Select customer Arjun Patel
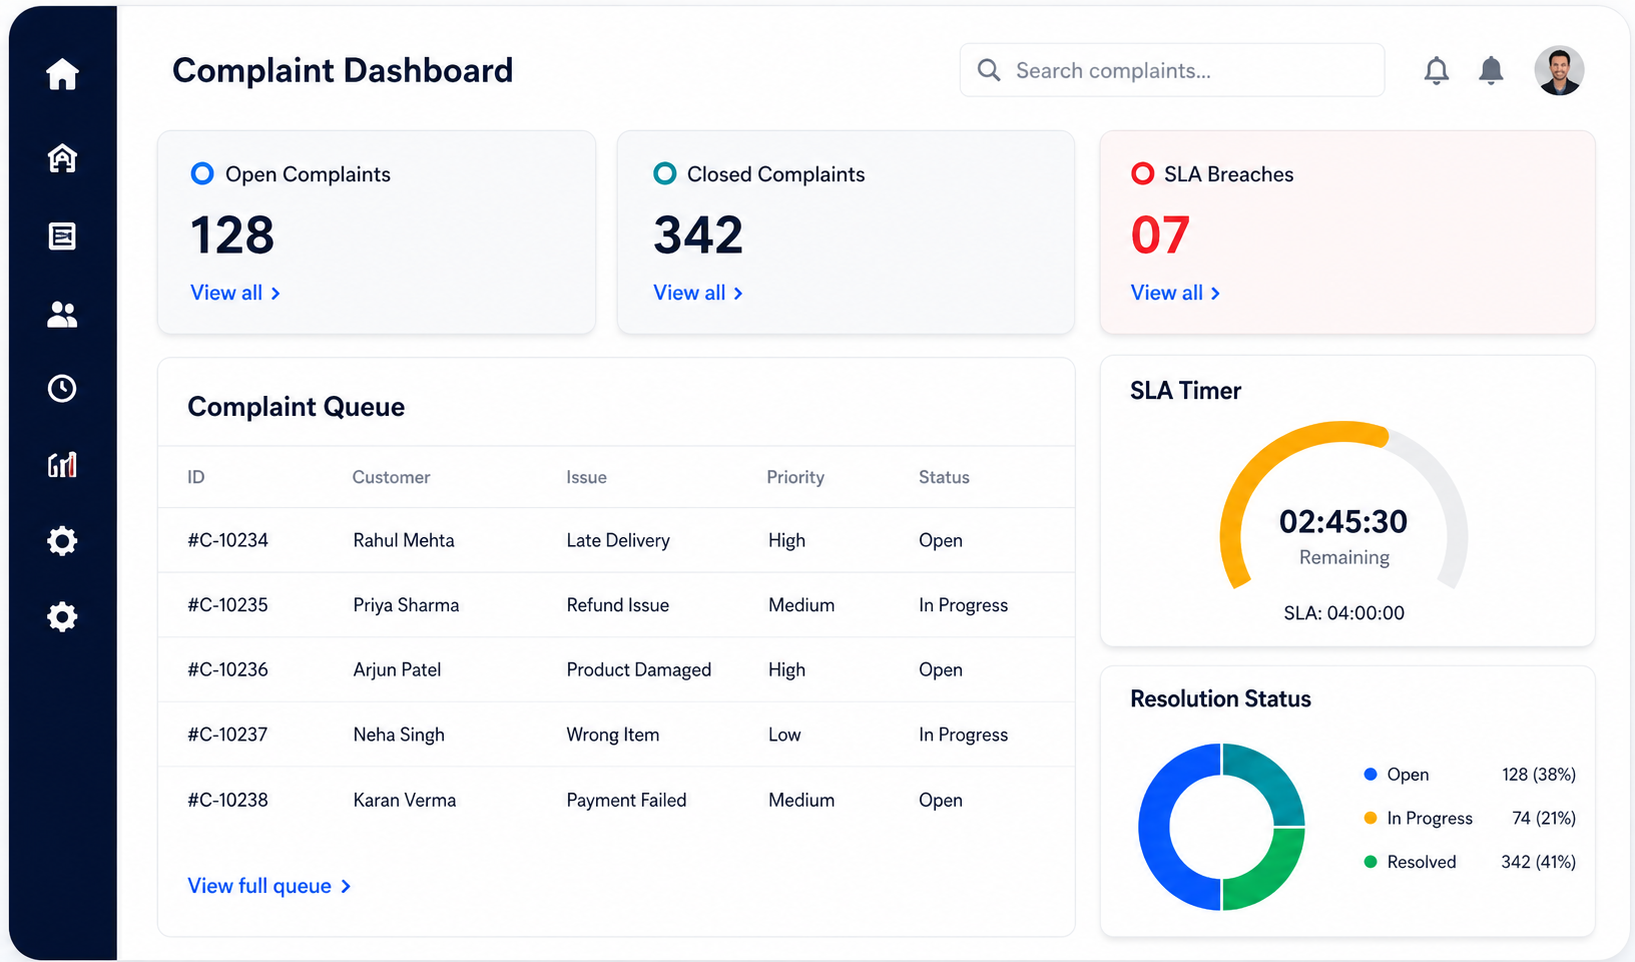Screen dimensions: 1635x962 coord(397,670)
